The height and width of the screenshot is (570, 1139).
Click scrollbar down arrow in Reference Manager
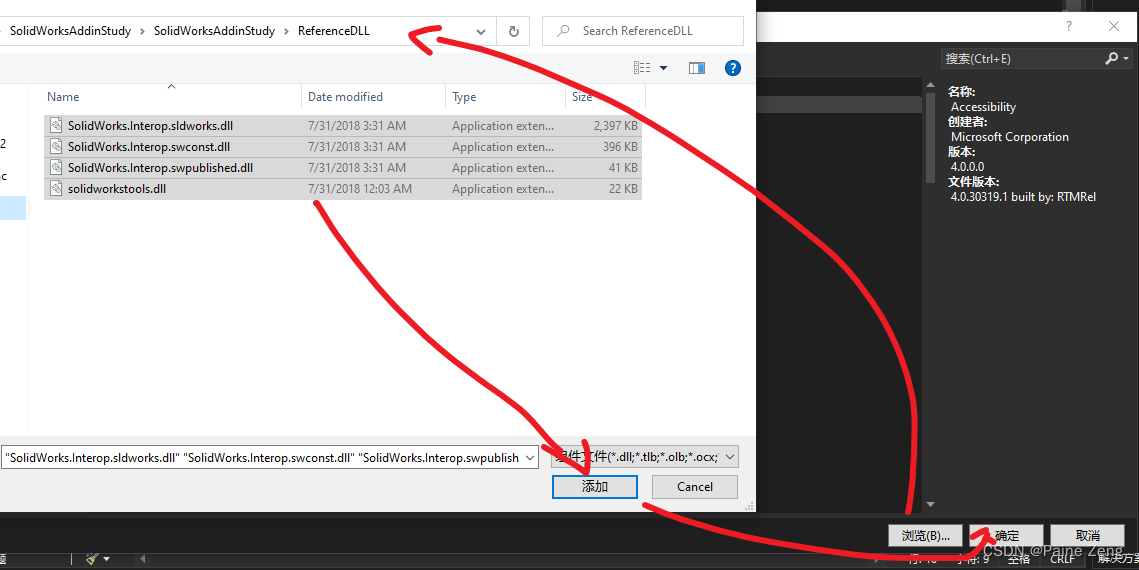(931, 504)
